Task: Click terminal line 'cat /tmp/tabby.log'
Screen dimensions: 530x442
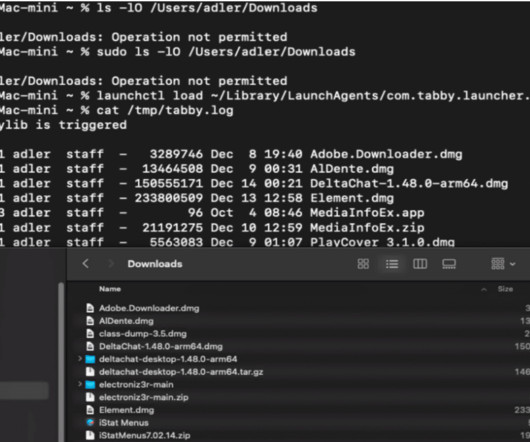Action: (165, 110)
